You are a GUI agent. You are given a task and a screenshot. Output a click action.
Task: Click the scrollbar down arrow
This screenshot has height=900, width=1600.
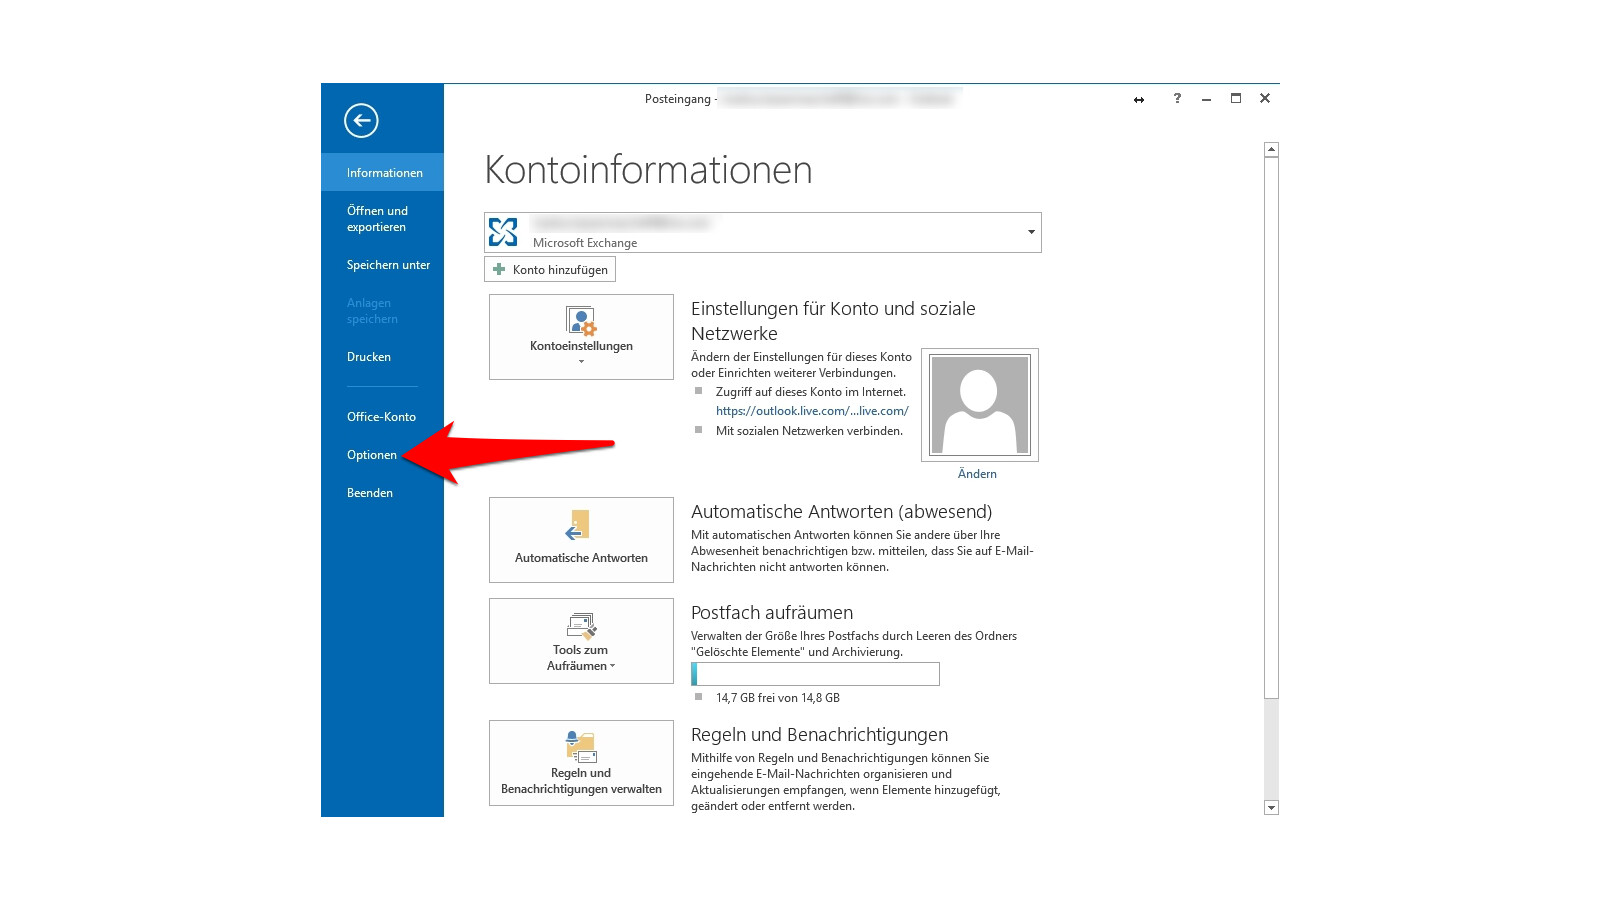pyautogui.click(x=1271, y=807)
